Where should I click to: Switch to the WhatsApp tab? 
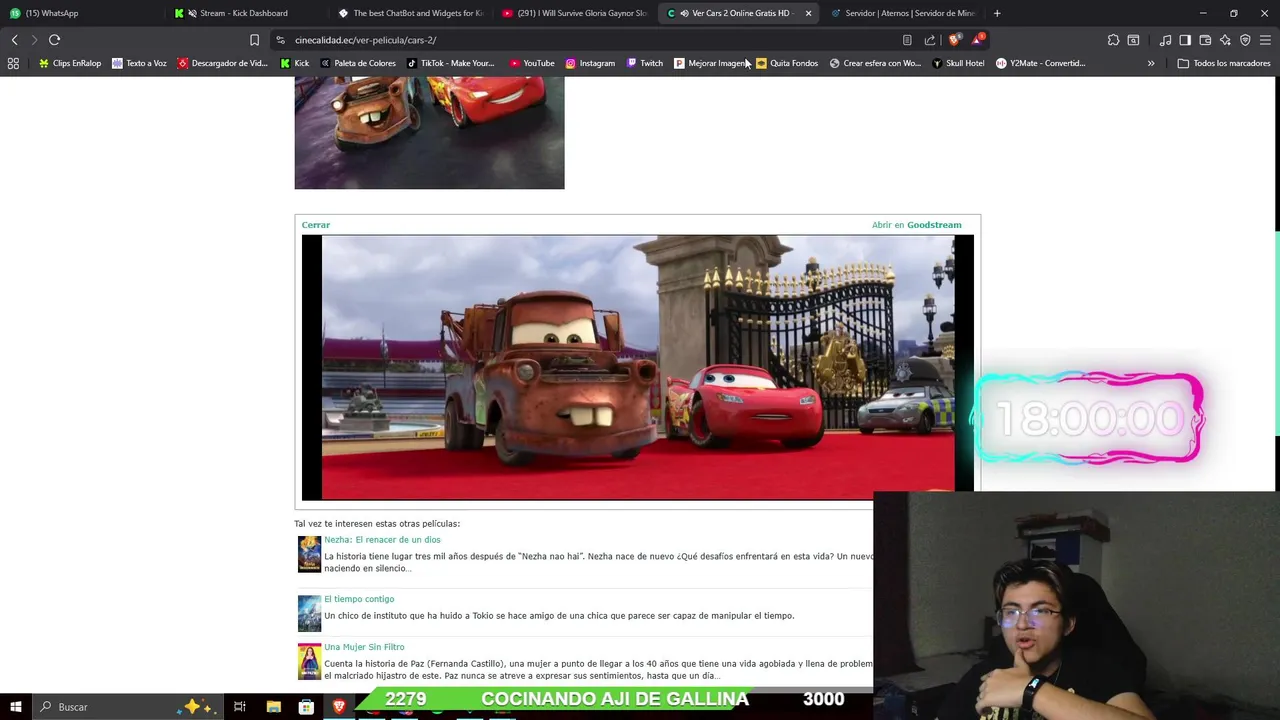(x=80, y=13)
